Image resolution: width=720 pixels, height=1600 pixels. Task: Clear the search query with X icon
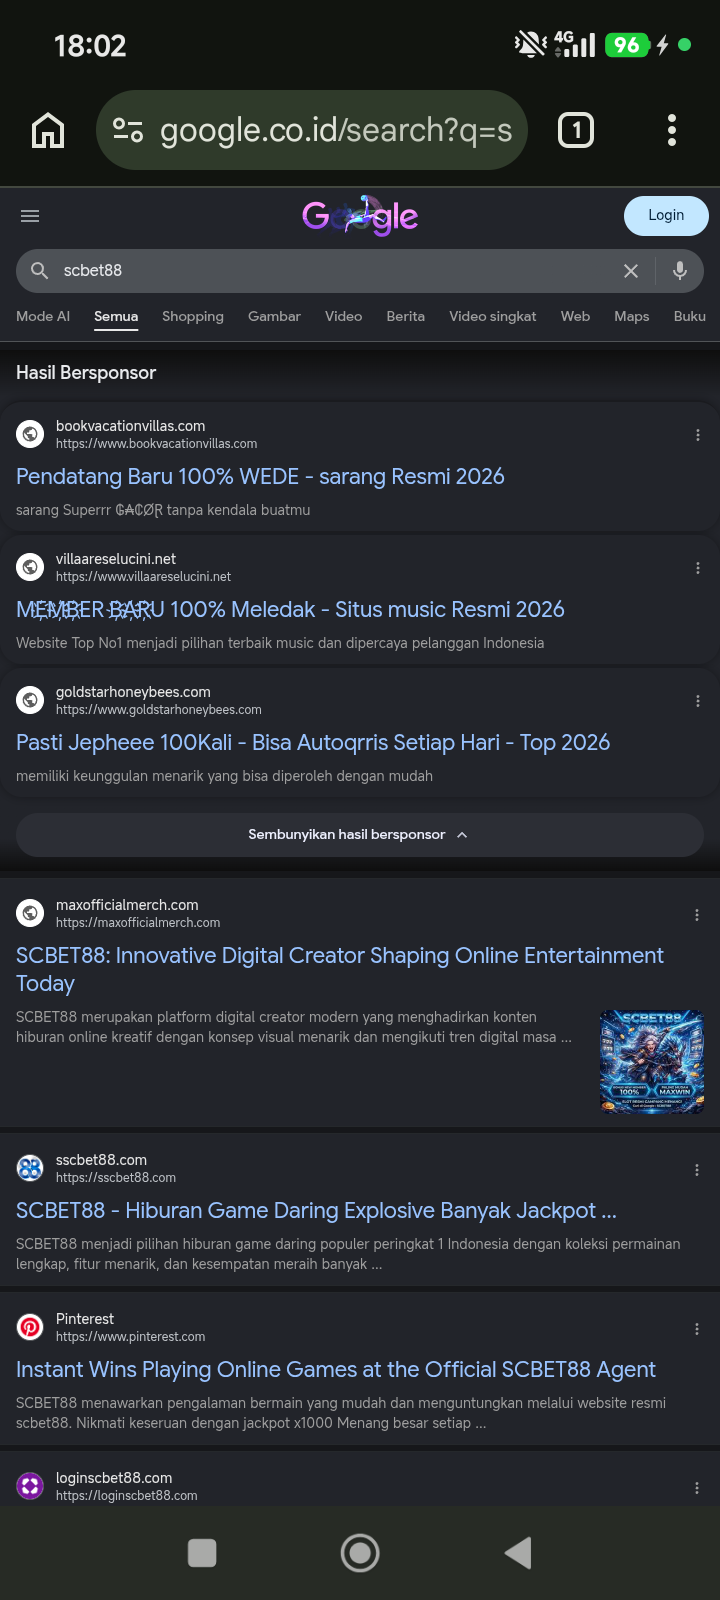coord(631,271)
